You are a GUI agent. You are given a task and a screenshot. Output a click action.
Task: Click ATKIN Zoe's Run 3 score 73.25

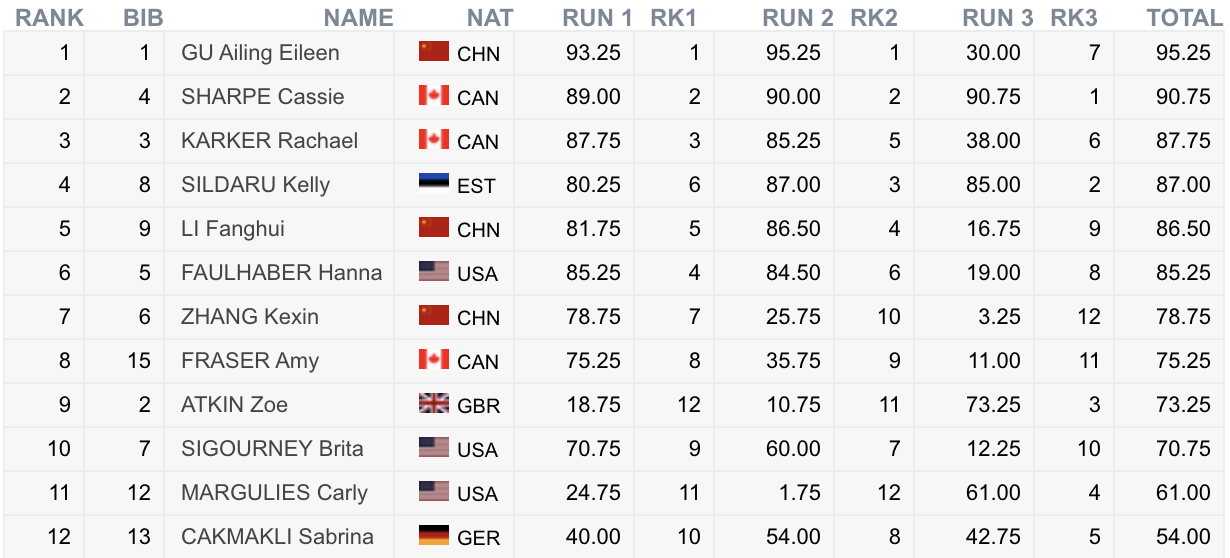pos(993,405)
